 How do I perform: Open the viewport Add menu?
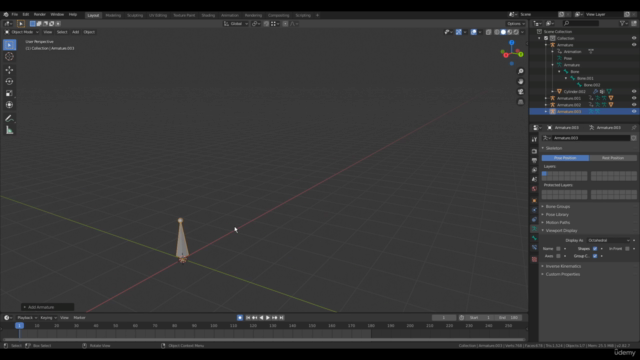pyautogui.click(x=76, y=32)
